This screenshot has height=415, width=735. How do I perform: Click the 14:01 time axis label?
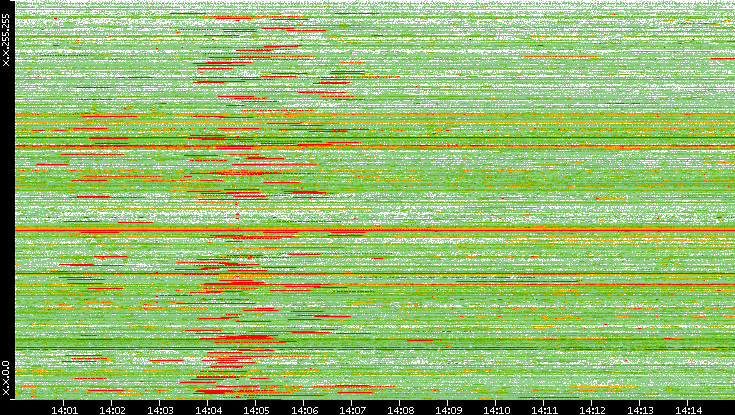[64, 410]
